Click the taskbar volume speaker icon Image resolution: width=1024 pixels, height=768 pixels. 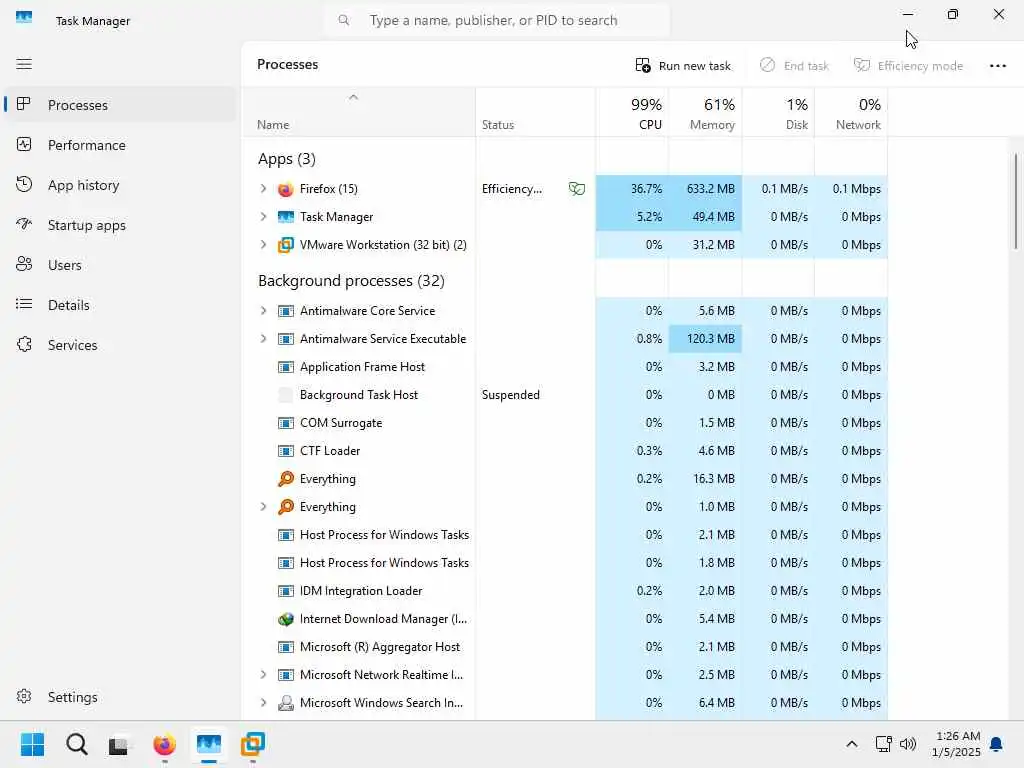(x=908, y=744)
